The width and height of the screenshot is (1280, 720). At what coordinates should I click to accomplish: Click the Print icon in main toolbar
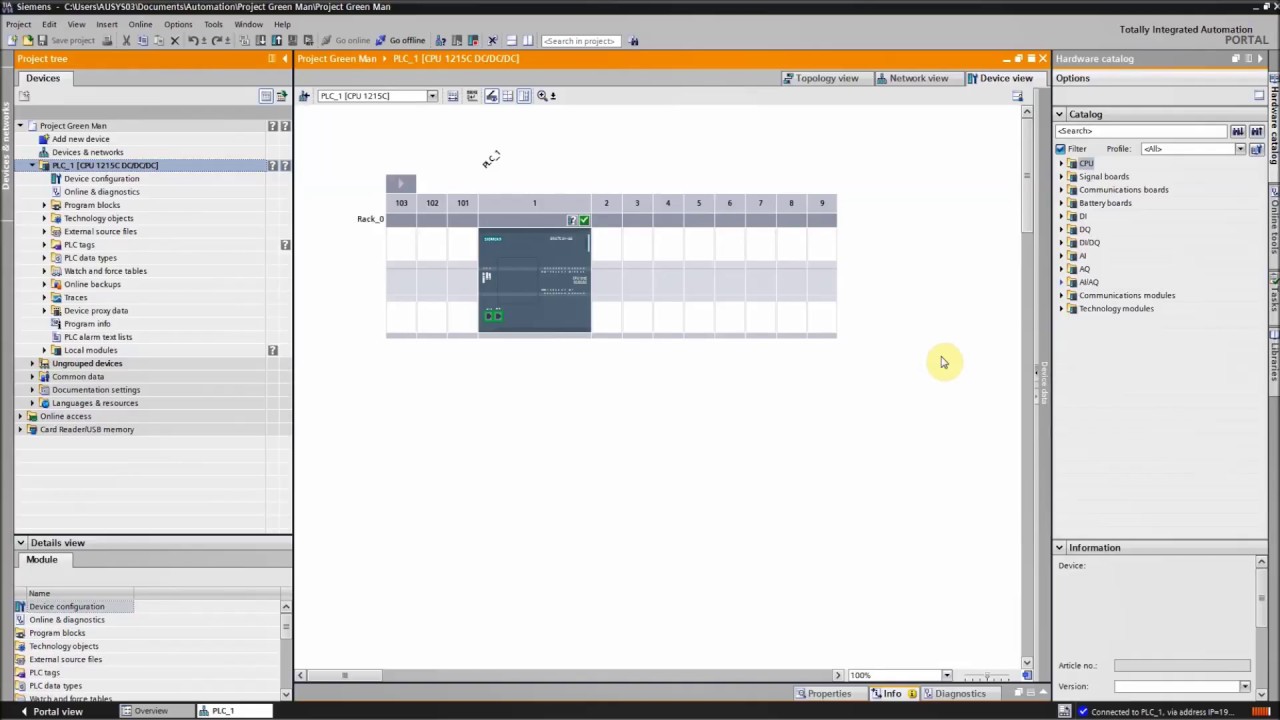pyautogui.click(x=107, y=41)
